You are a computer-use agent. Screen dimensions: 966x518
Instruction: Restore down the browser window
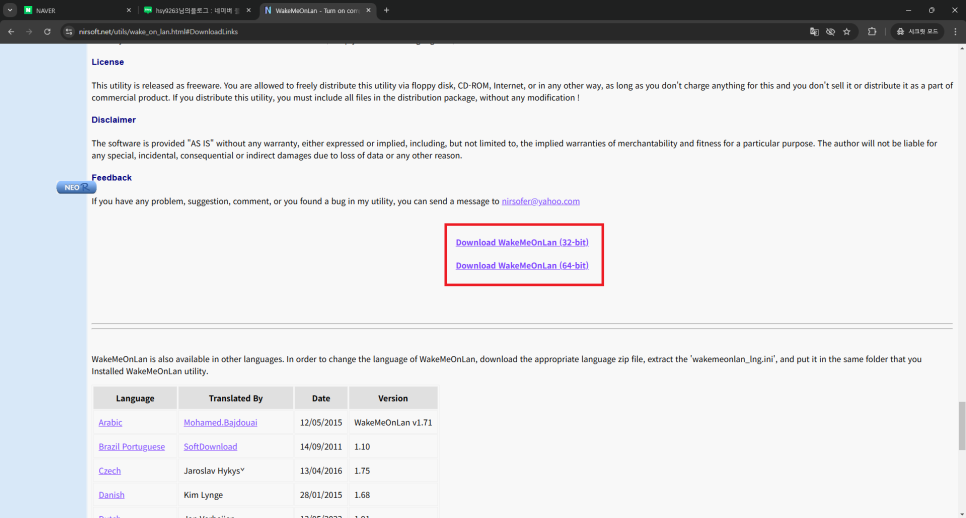(932, 10)
